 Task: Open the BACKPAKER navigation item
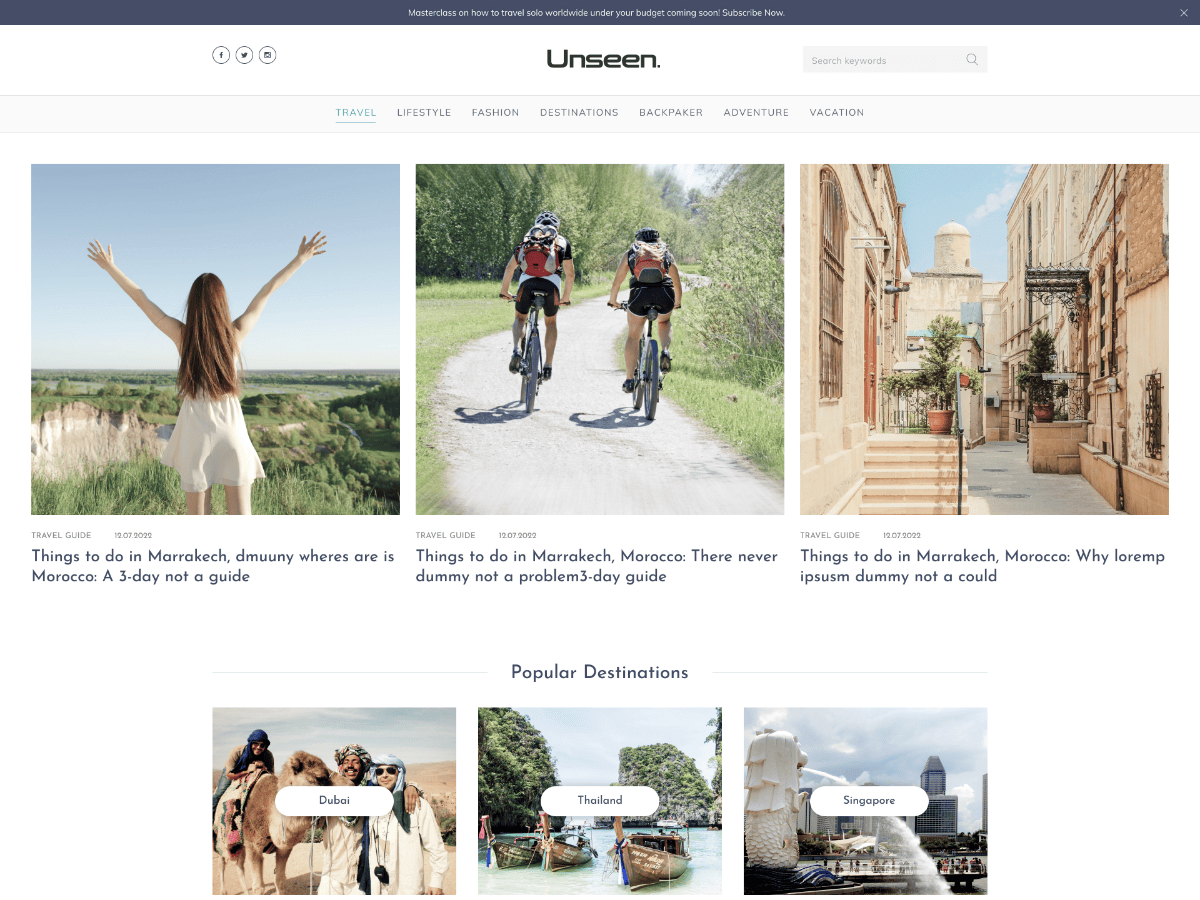(x=671, y=112)
